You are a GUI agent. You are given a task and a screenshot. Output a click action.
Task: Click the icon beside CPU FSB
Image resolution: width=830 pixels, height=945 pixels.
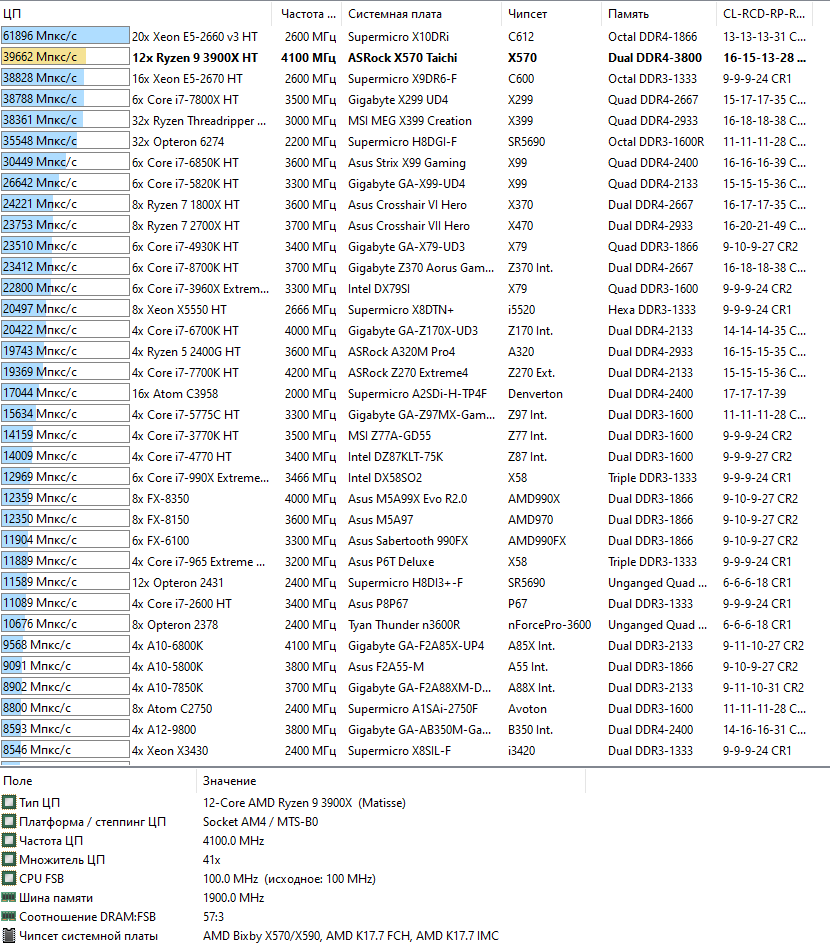[8, 879]
